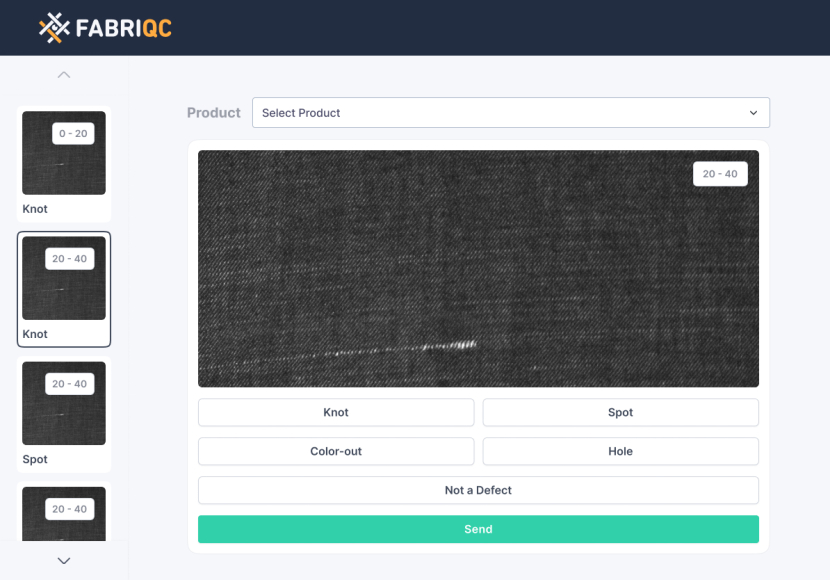The height and width of the screenshot is (580, 830).
Task: Click the up chevron in thumbnail sidebar
Action: coord(64,75)
